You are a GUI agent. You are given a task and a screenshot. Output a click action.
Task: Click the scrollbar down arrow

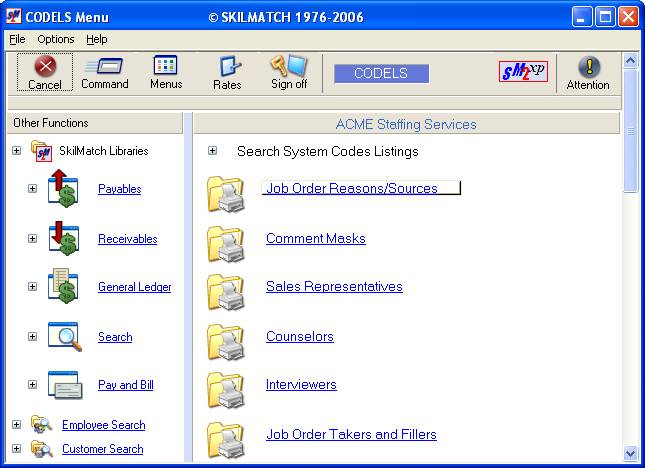pyautogui.click(x=630, y=454)
